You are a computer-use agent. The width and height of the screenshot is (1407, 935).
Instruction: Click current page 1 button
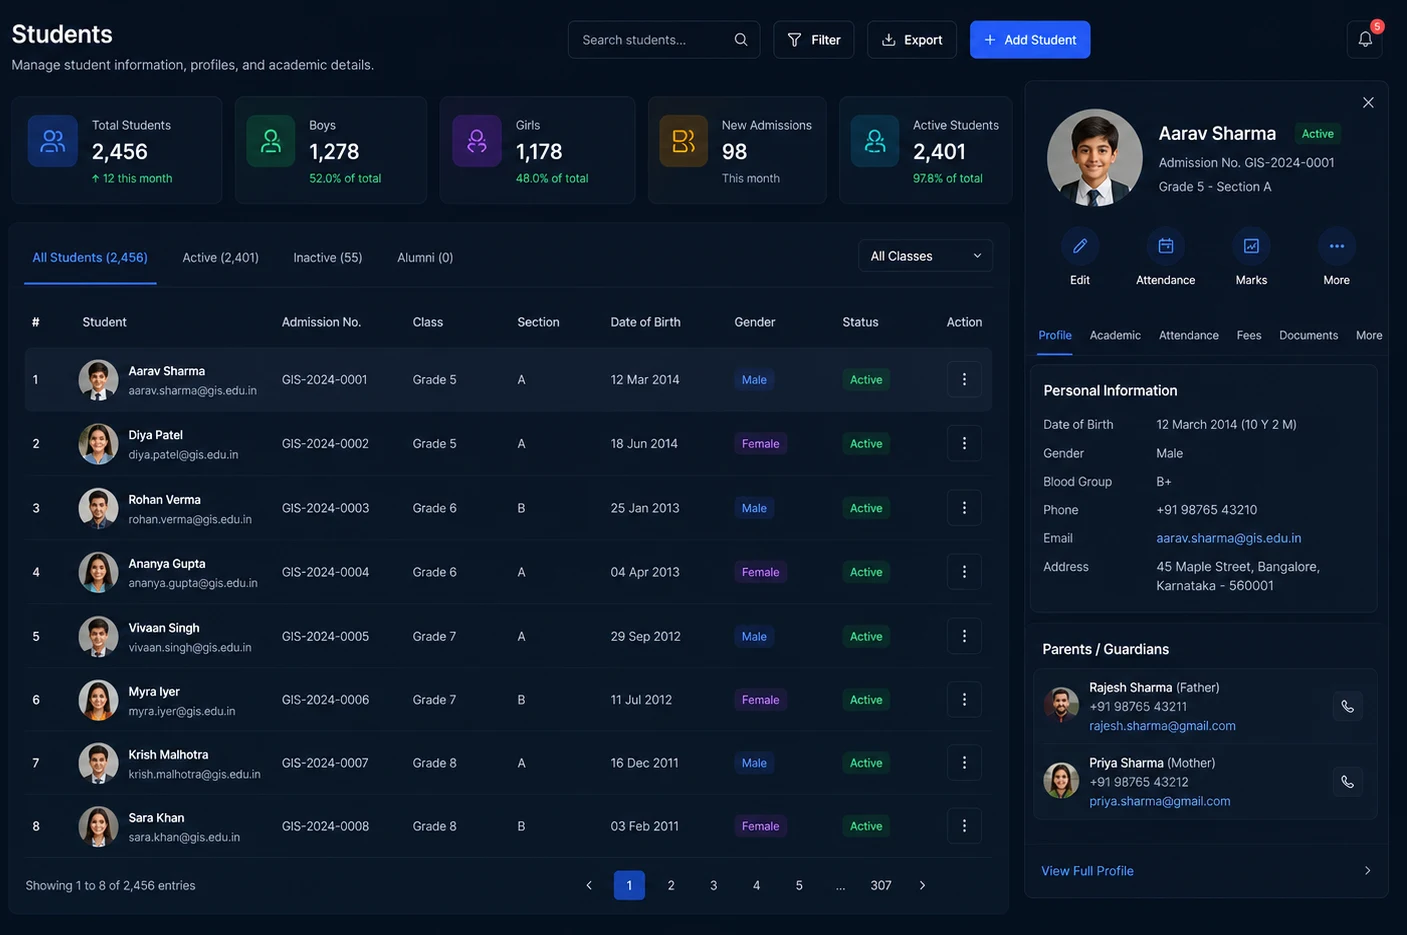(629, 886)
